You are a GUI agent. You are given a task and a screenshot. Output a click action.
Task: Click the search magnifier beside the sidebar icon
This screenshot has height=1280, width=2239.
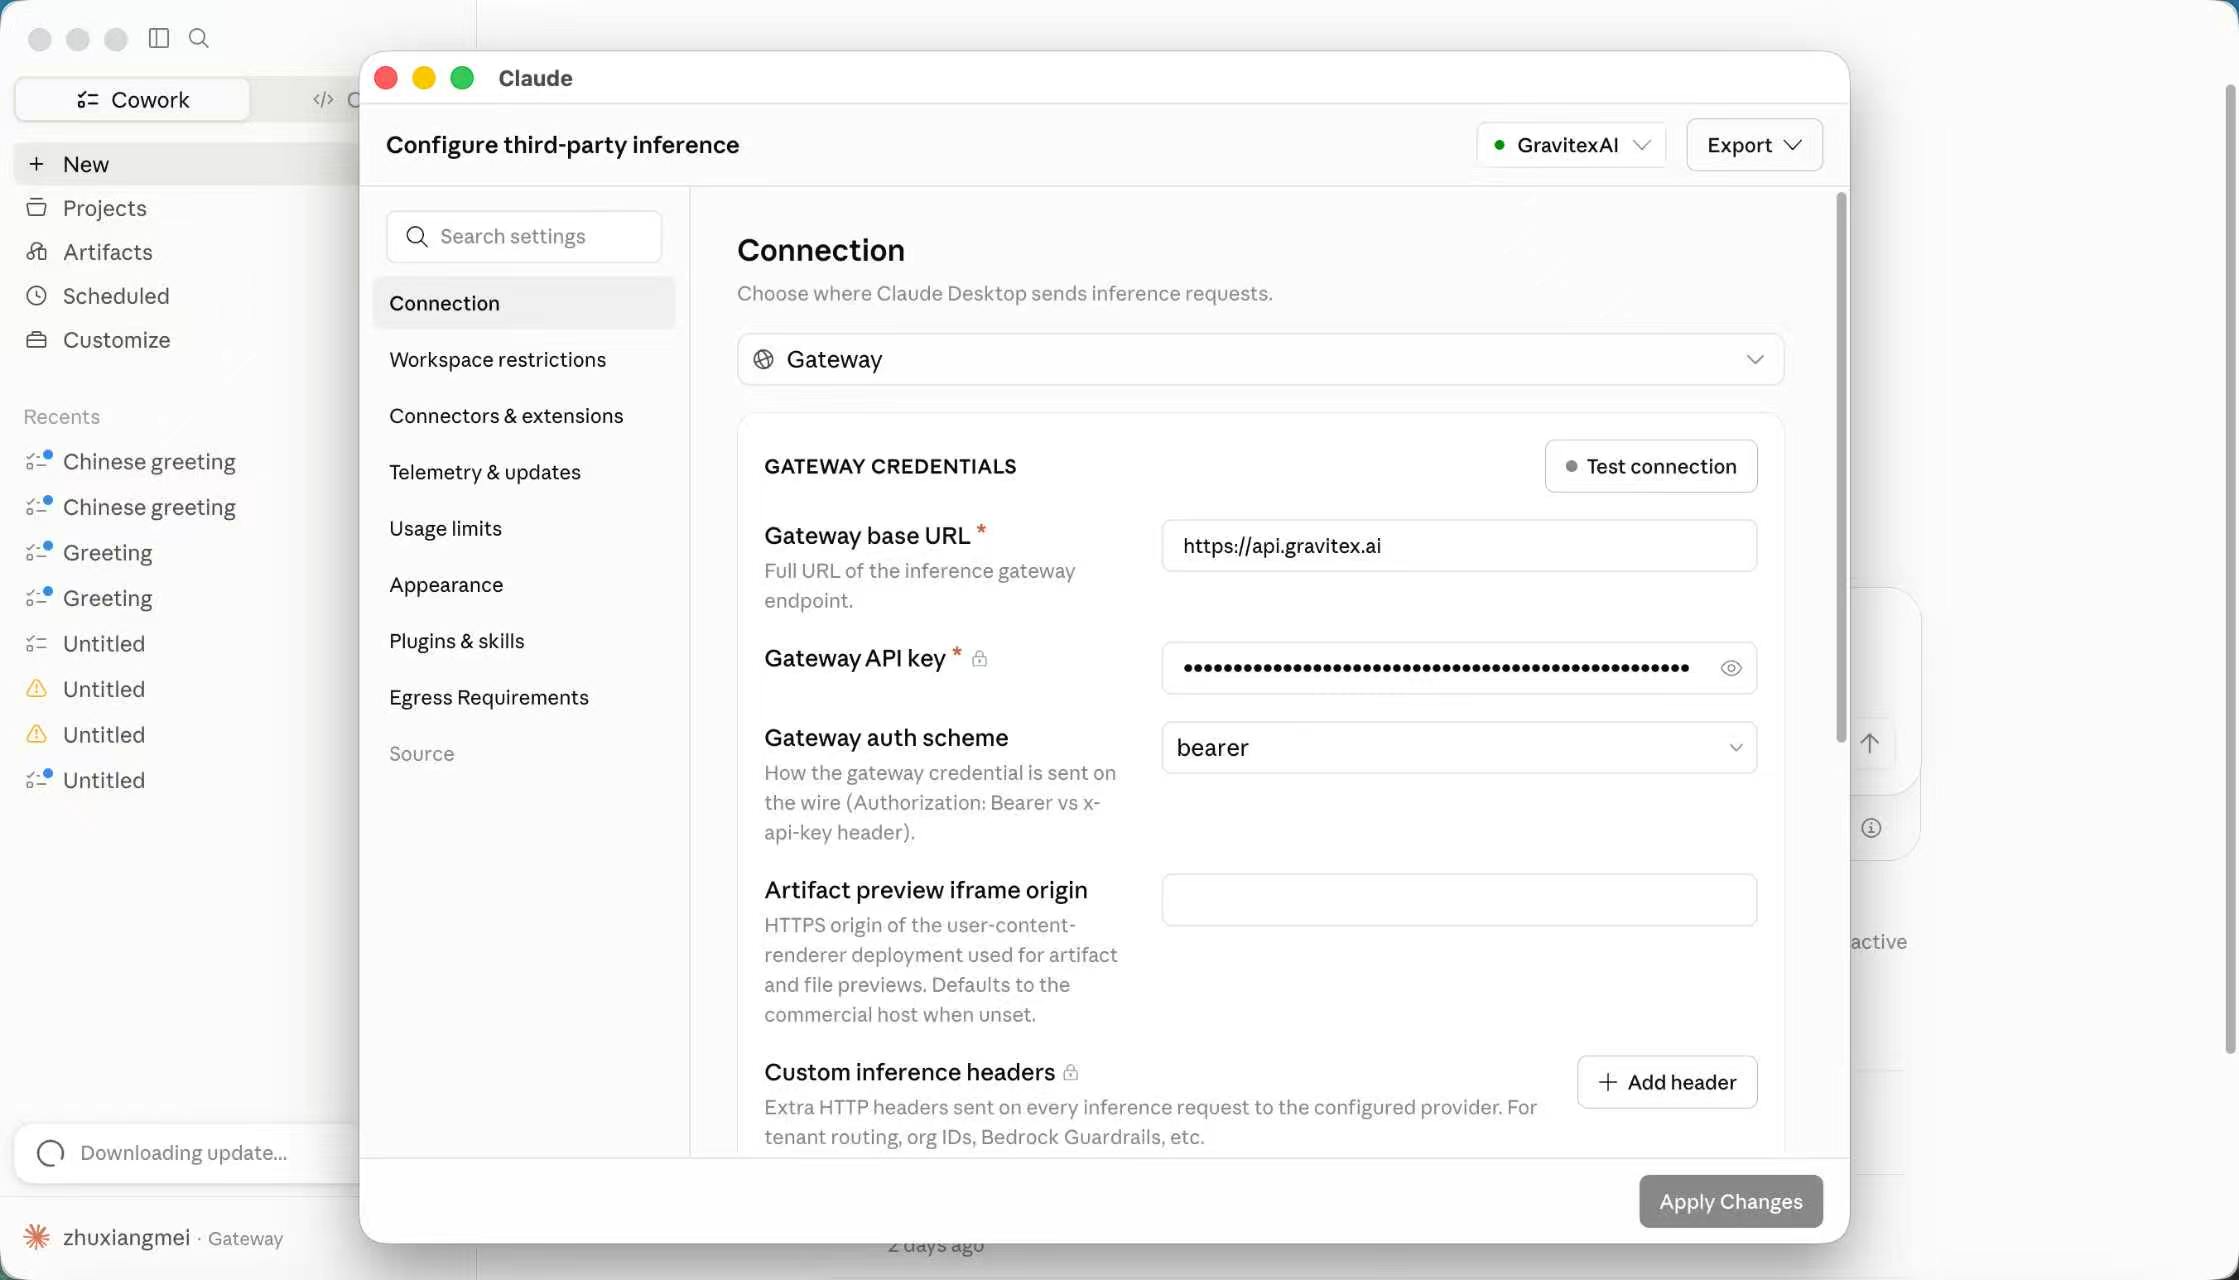pyautogui.click(x=199, y=38)
